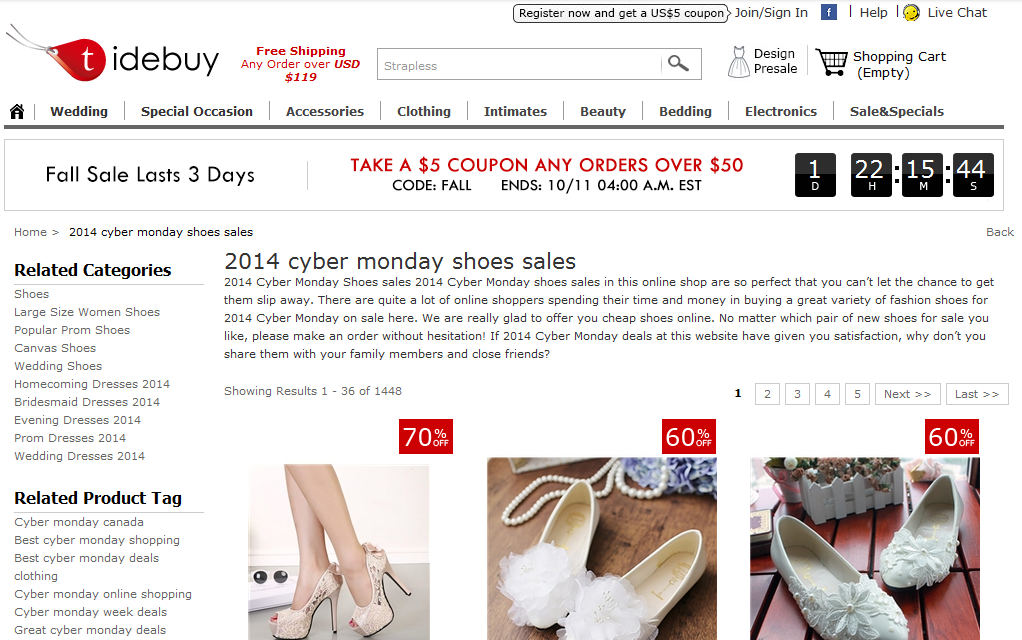Click the search box with Strapless placeholder

[x=519, y=64]
